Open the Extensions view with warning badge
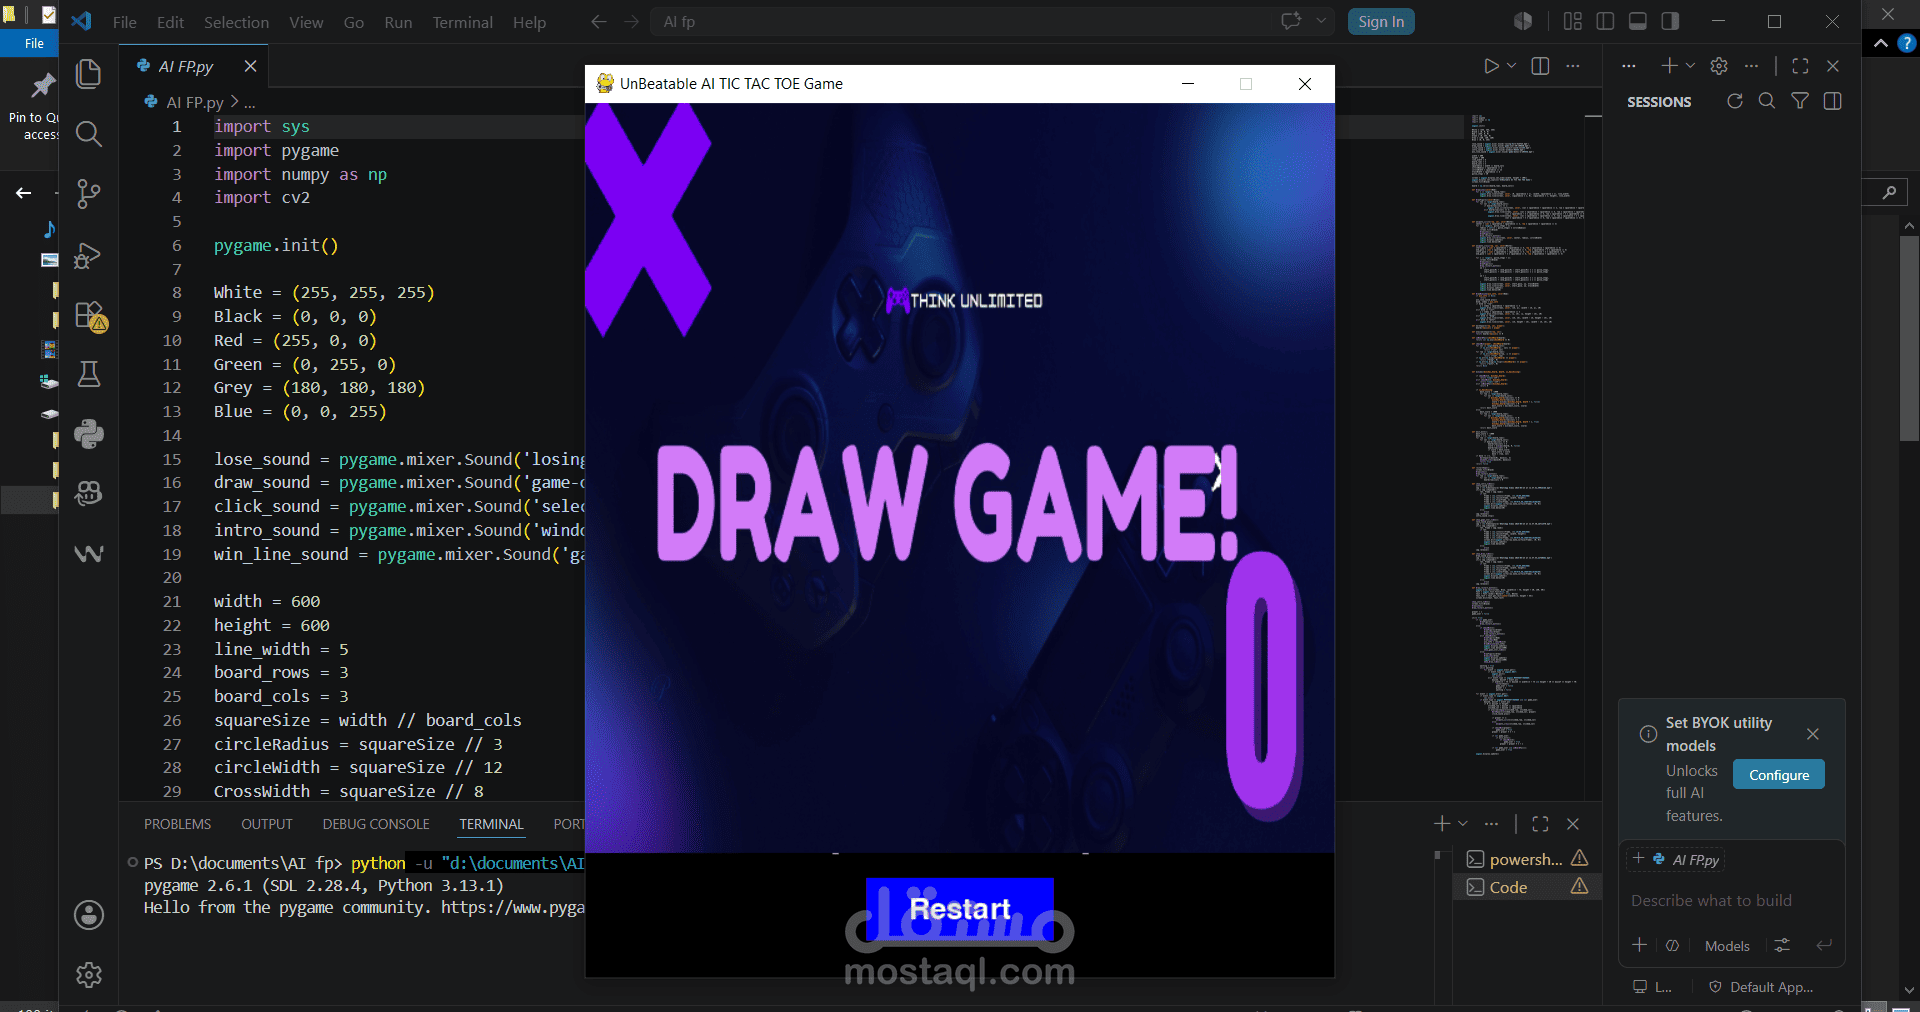The image size is (1920, 1012). pos(90,316)
